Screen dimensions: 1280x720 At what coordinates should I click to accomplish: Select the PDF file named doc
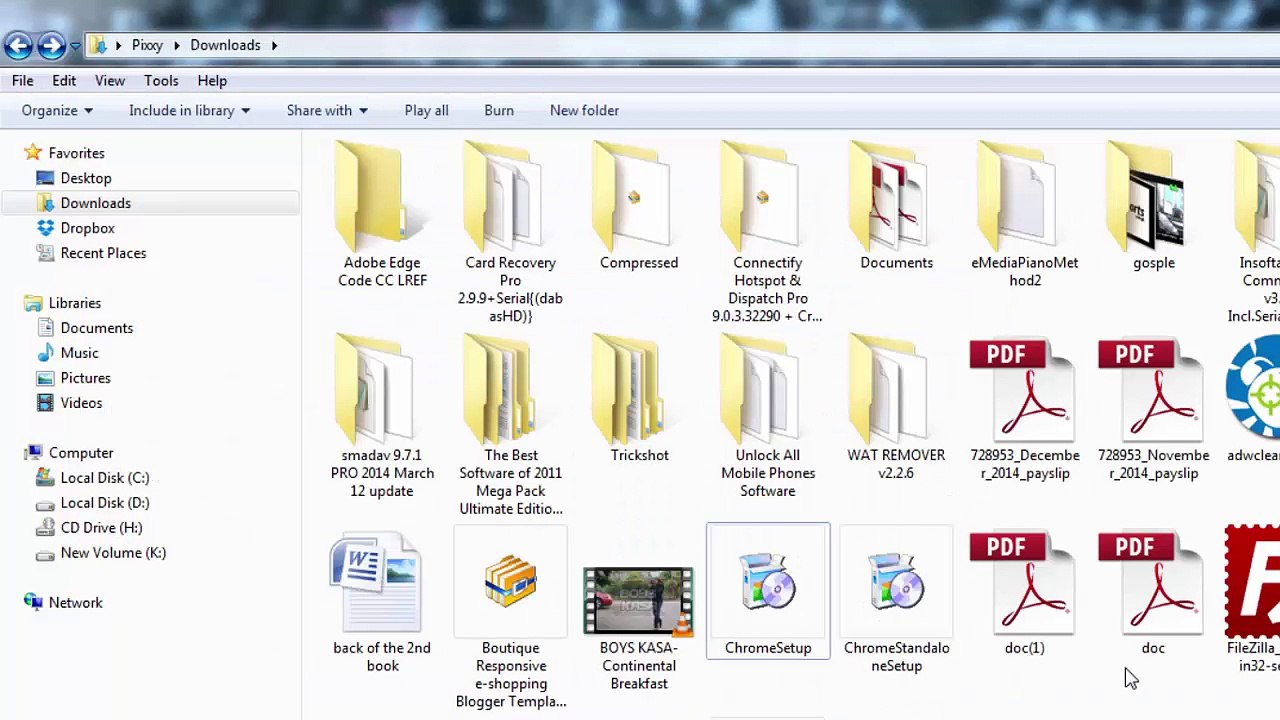click(1153, 594)
